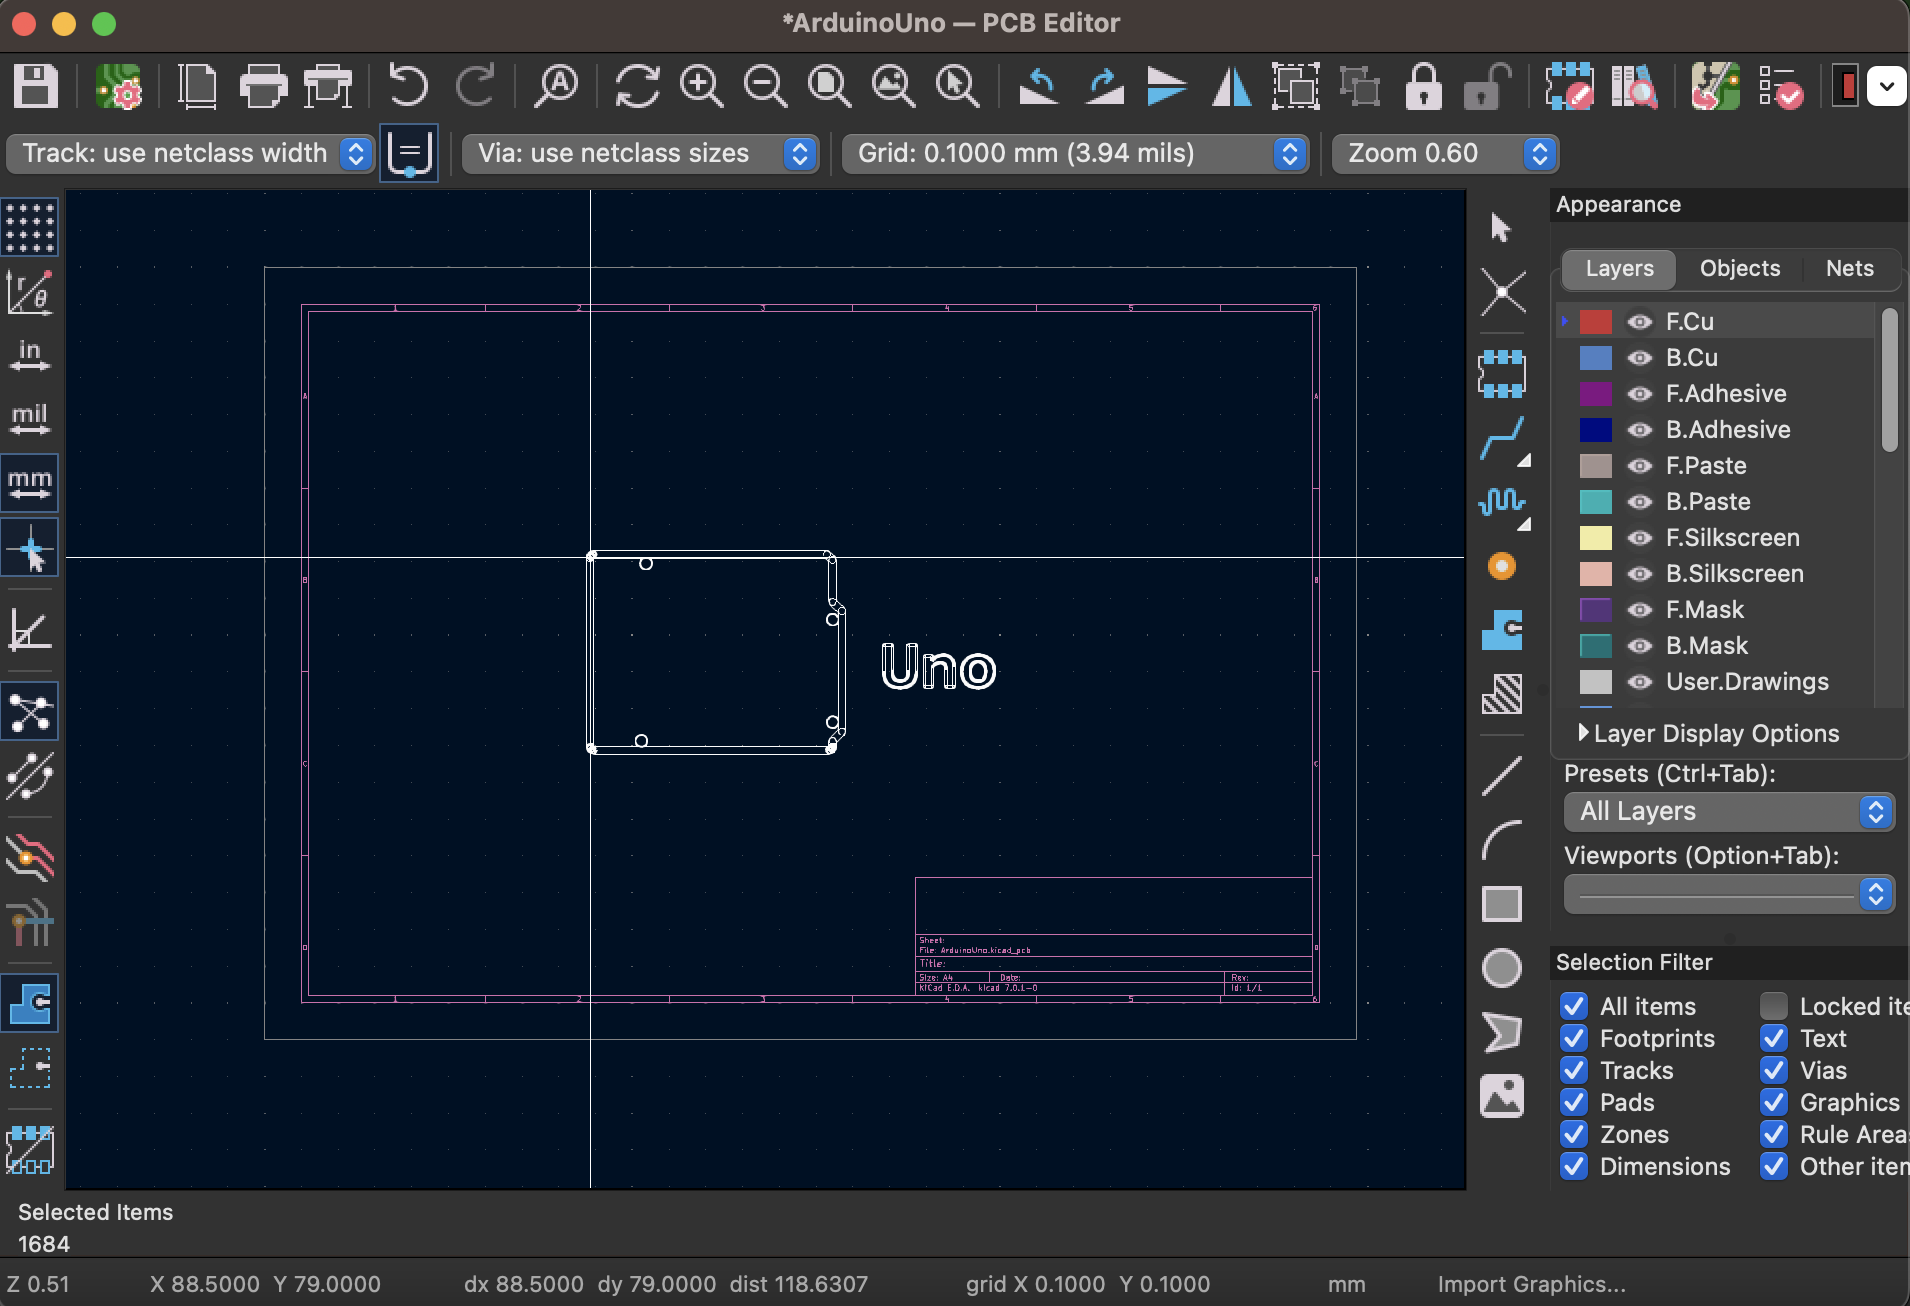This screenshot has width=1910, height=1306.
Task: Toggle grid display dots icon
Action: [30, 226]
